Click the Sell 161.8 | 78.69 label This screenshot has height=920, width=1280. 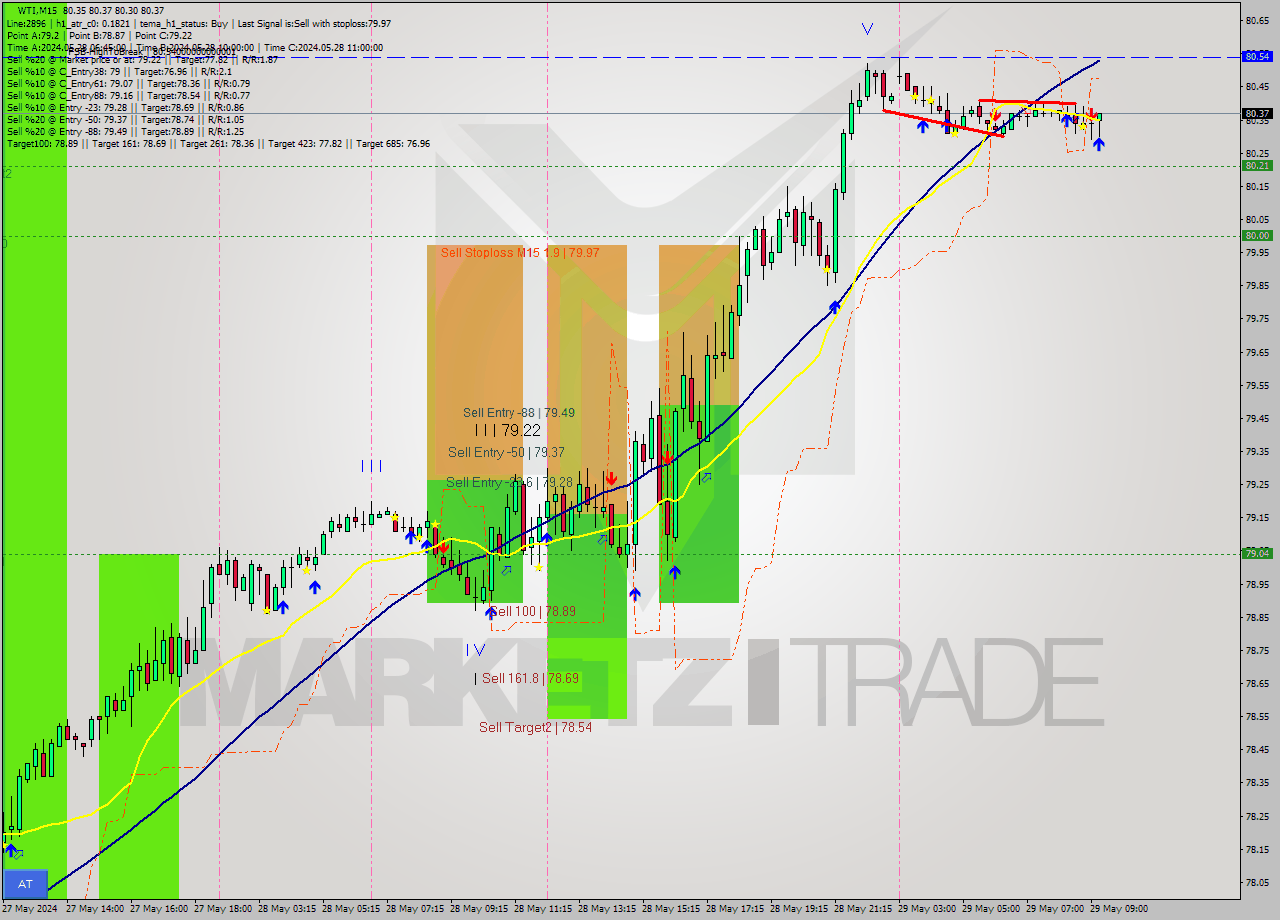pos(530,678)
